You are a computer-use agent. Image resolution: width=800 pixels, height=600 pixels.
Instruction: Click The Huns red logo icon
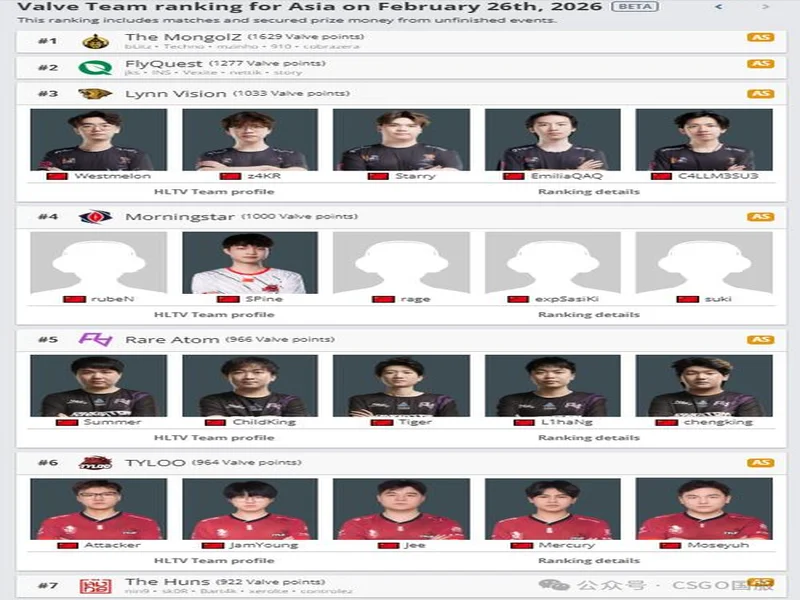[x=95, y=585]
